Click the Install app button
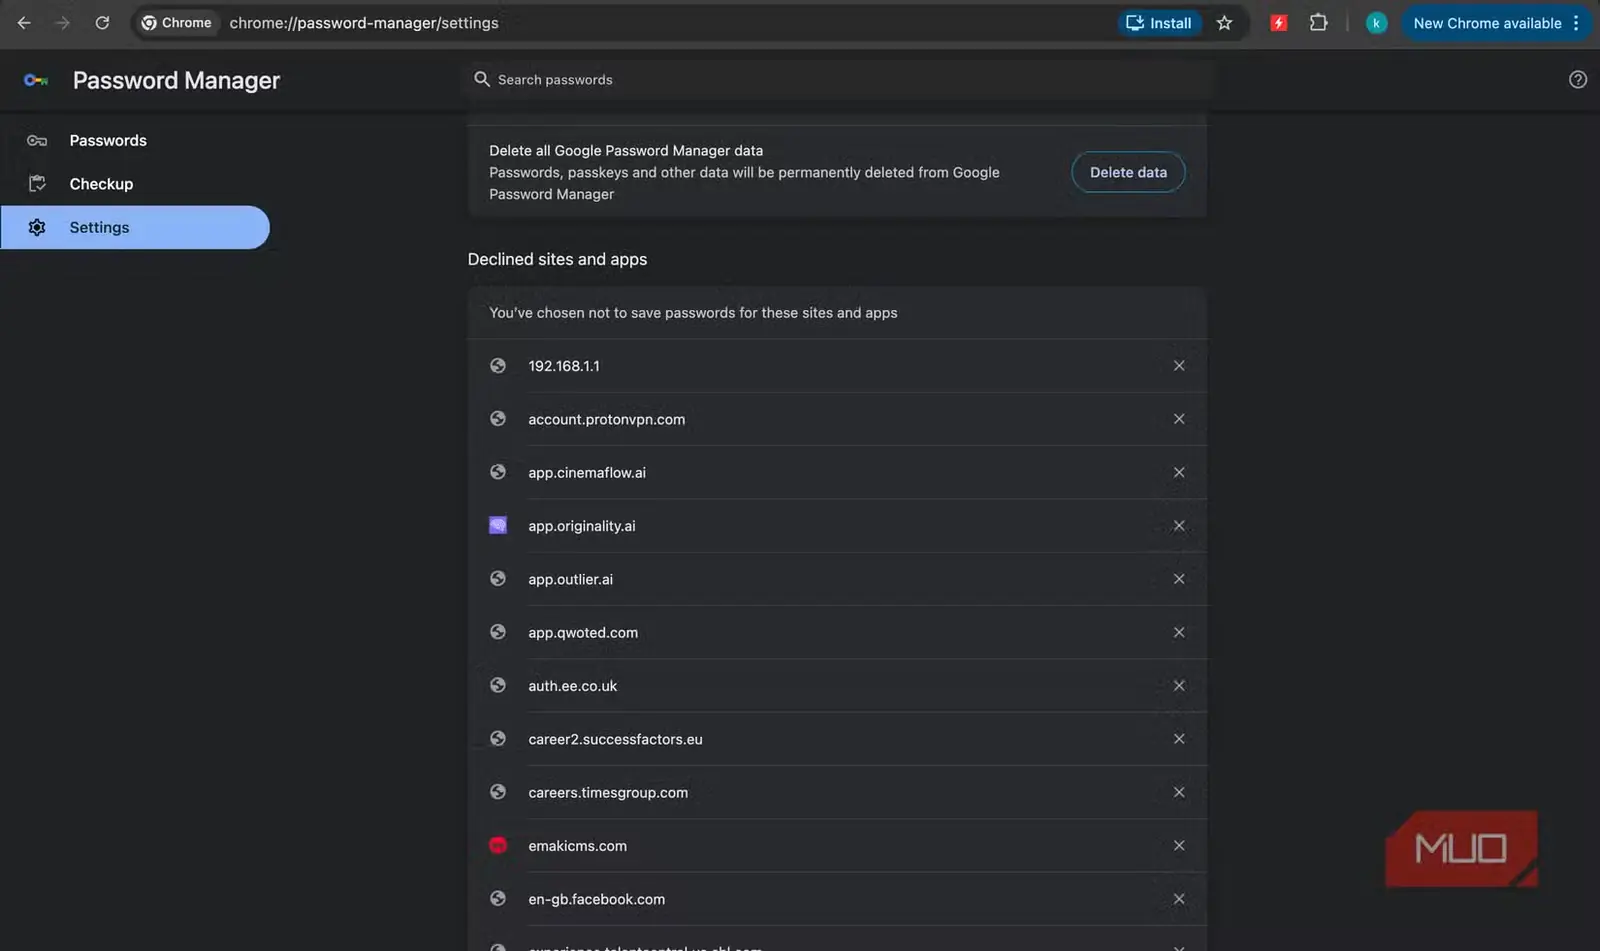 (x=1159, y=23)
